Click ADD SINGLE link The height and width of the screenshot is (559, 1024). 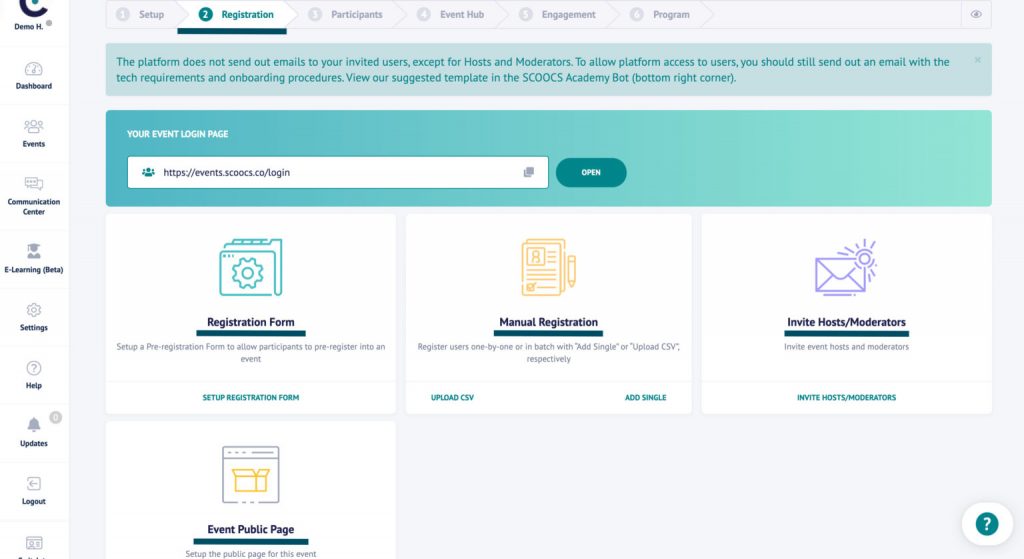click(x=645, y=397)
